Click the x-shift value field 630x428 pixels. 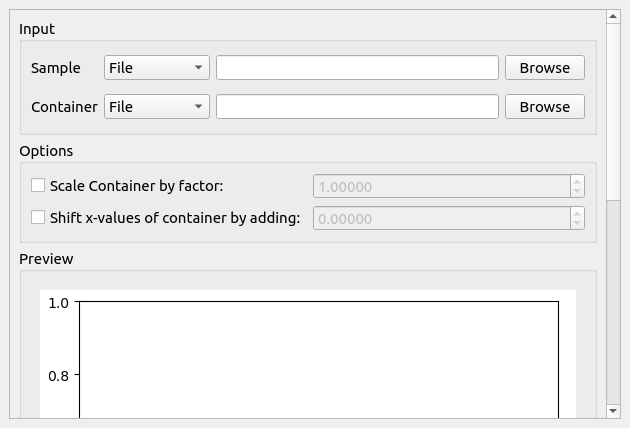pyautogui.click(x=440, y=218)
